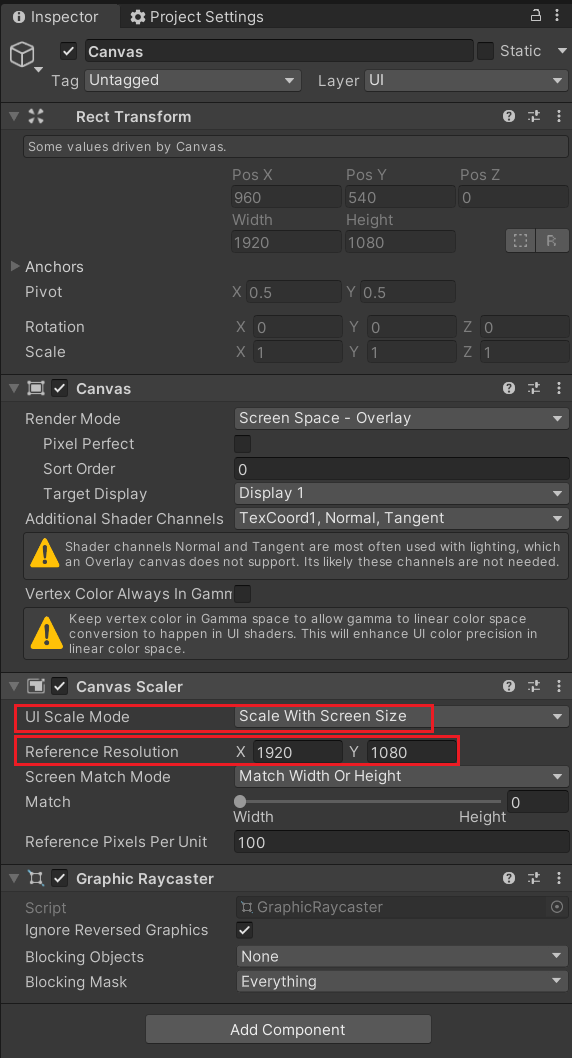Screen dimensions: 572x1058
Task: Click the Add Component button
Action: (288, 1030)
